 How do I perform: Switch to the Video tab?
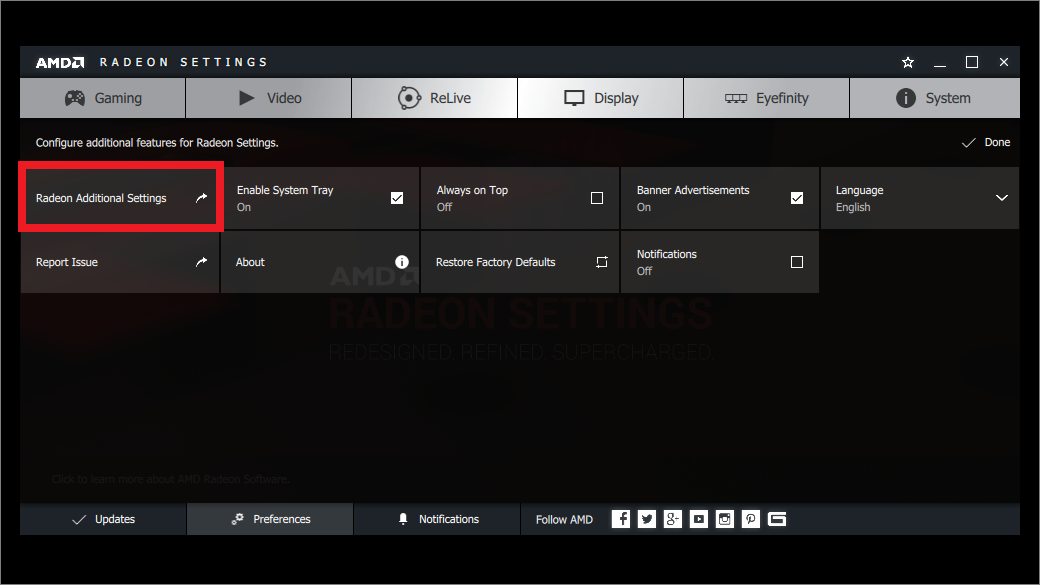click(269, 98)
